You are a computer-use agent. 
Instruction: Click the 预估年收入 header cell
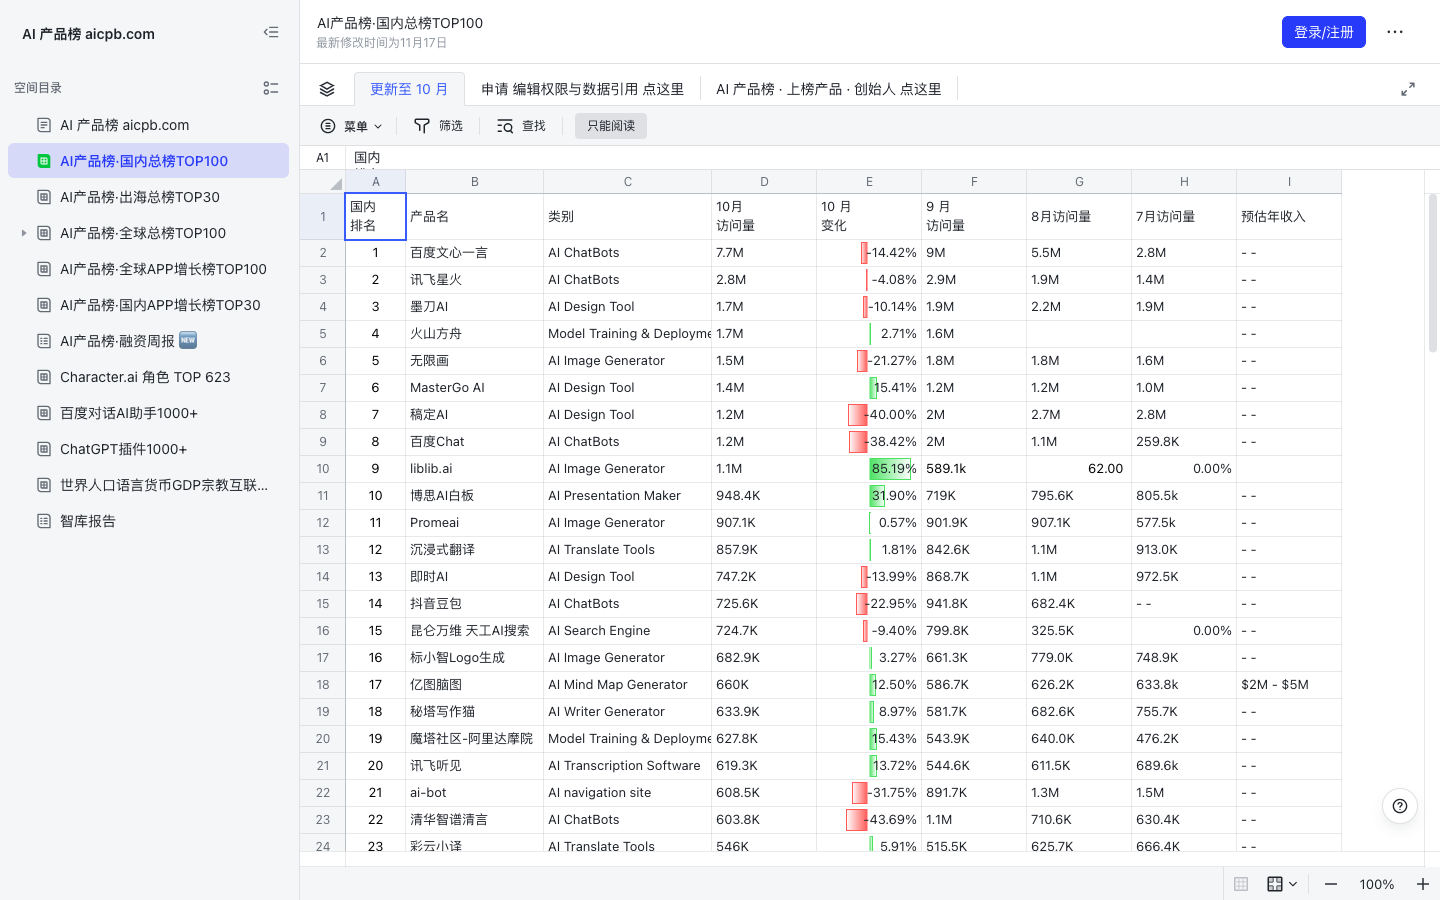click(x=1289, y=217)
